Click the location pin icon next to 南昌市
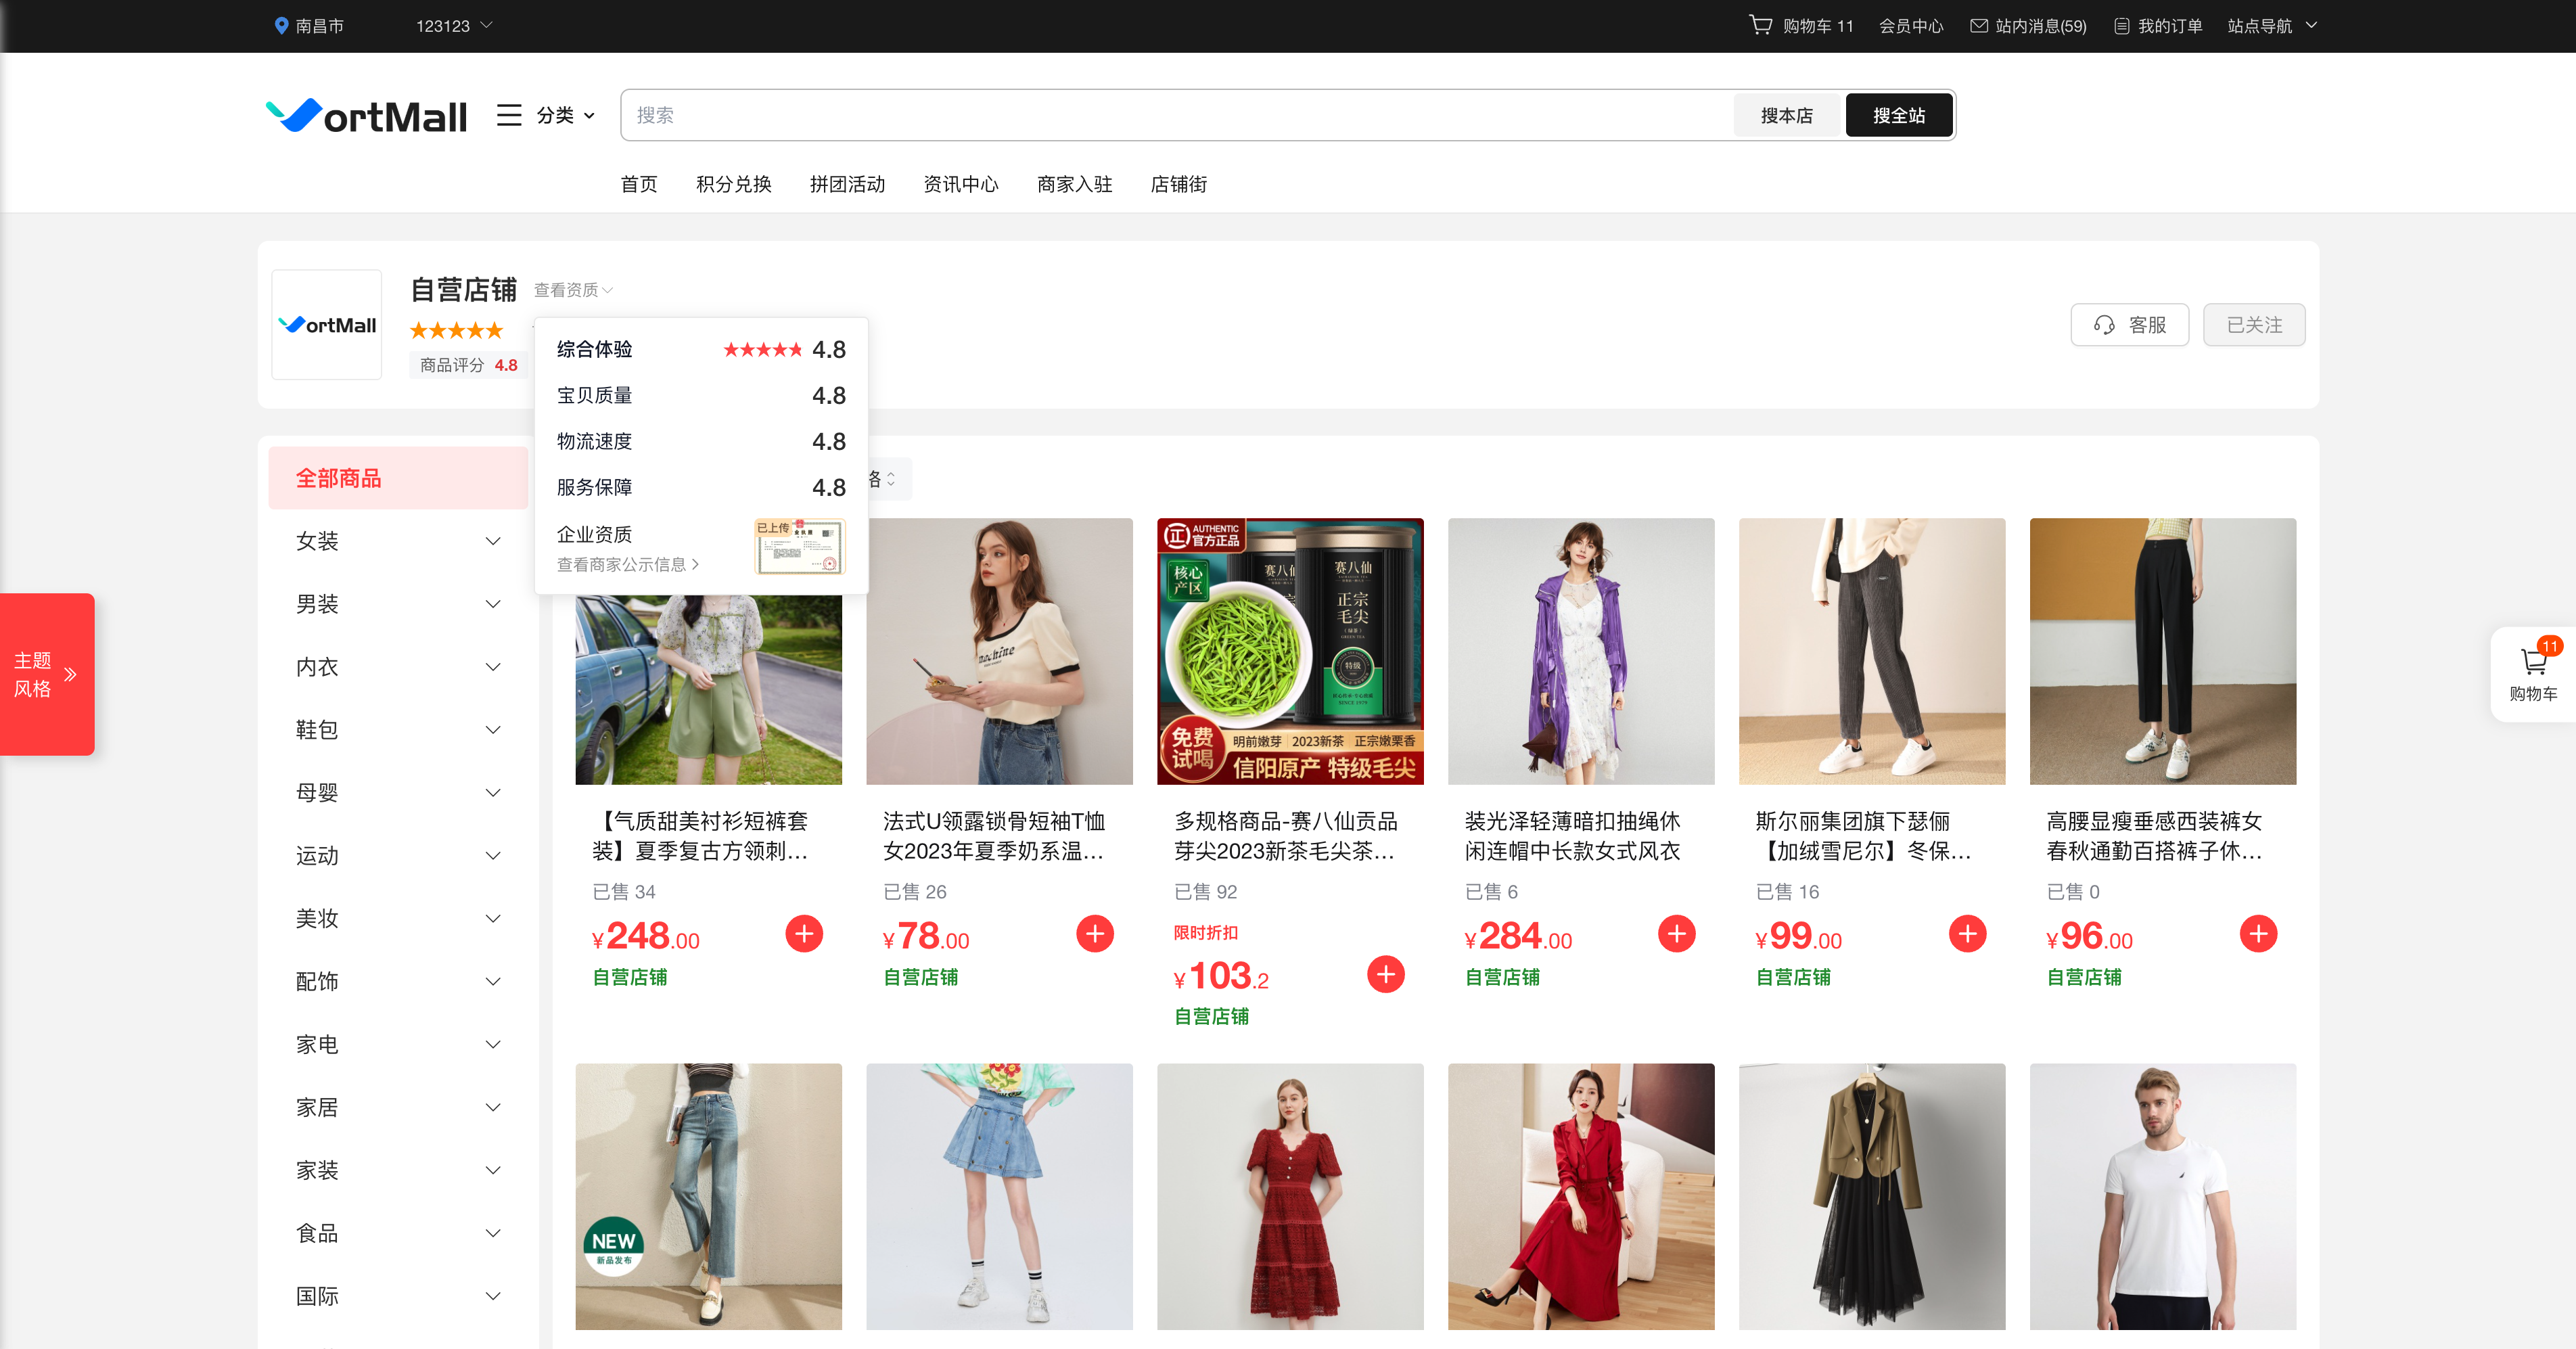The image size is (2576, 1349). pyautogui.click(x=281, y=25)
